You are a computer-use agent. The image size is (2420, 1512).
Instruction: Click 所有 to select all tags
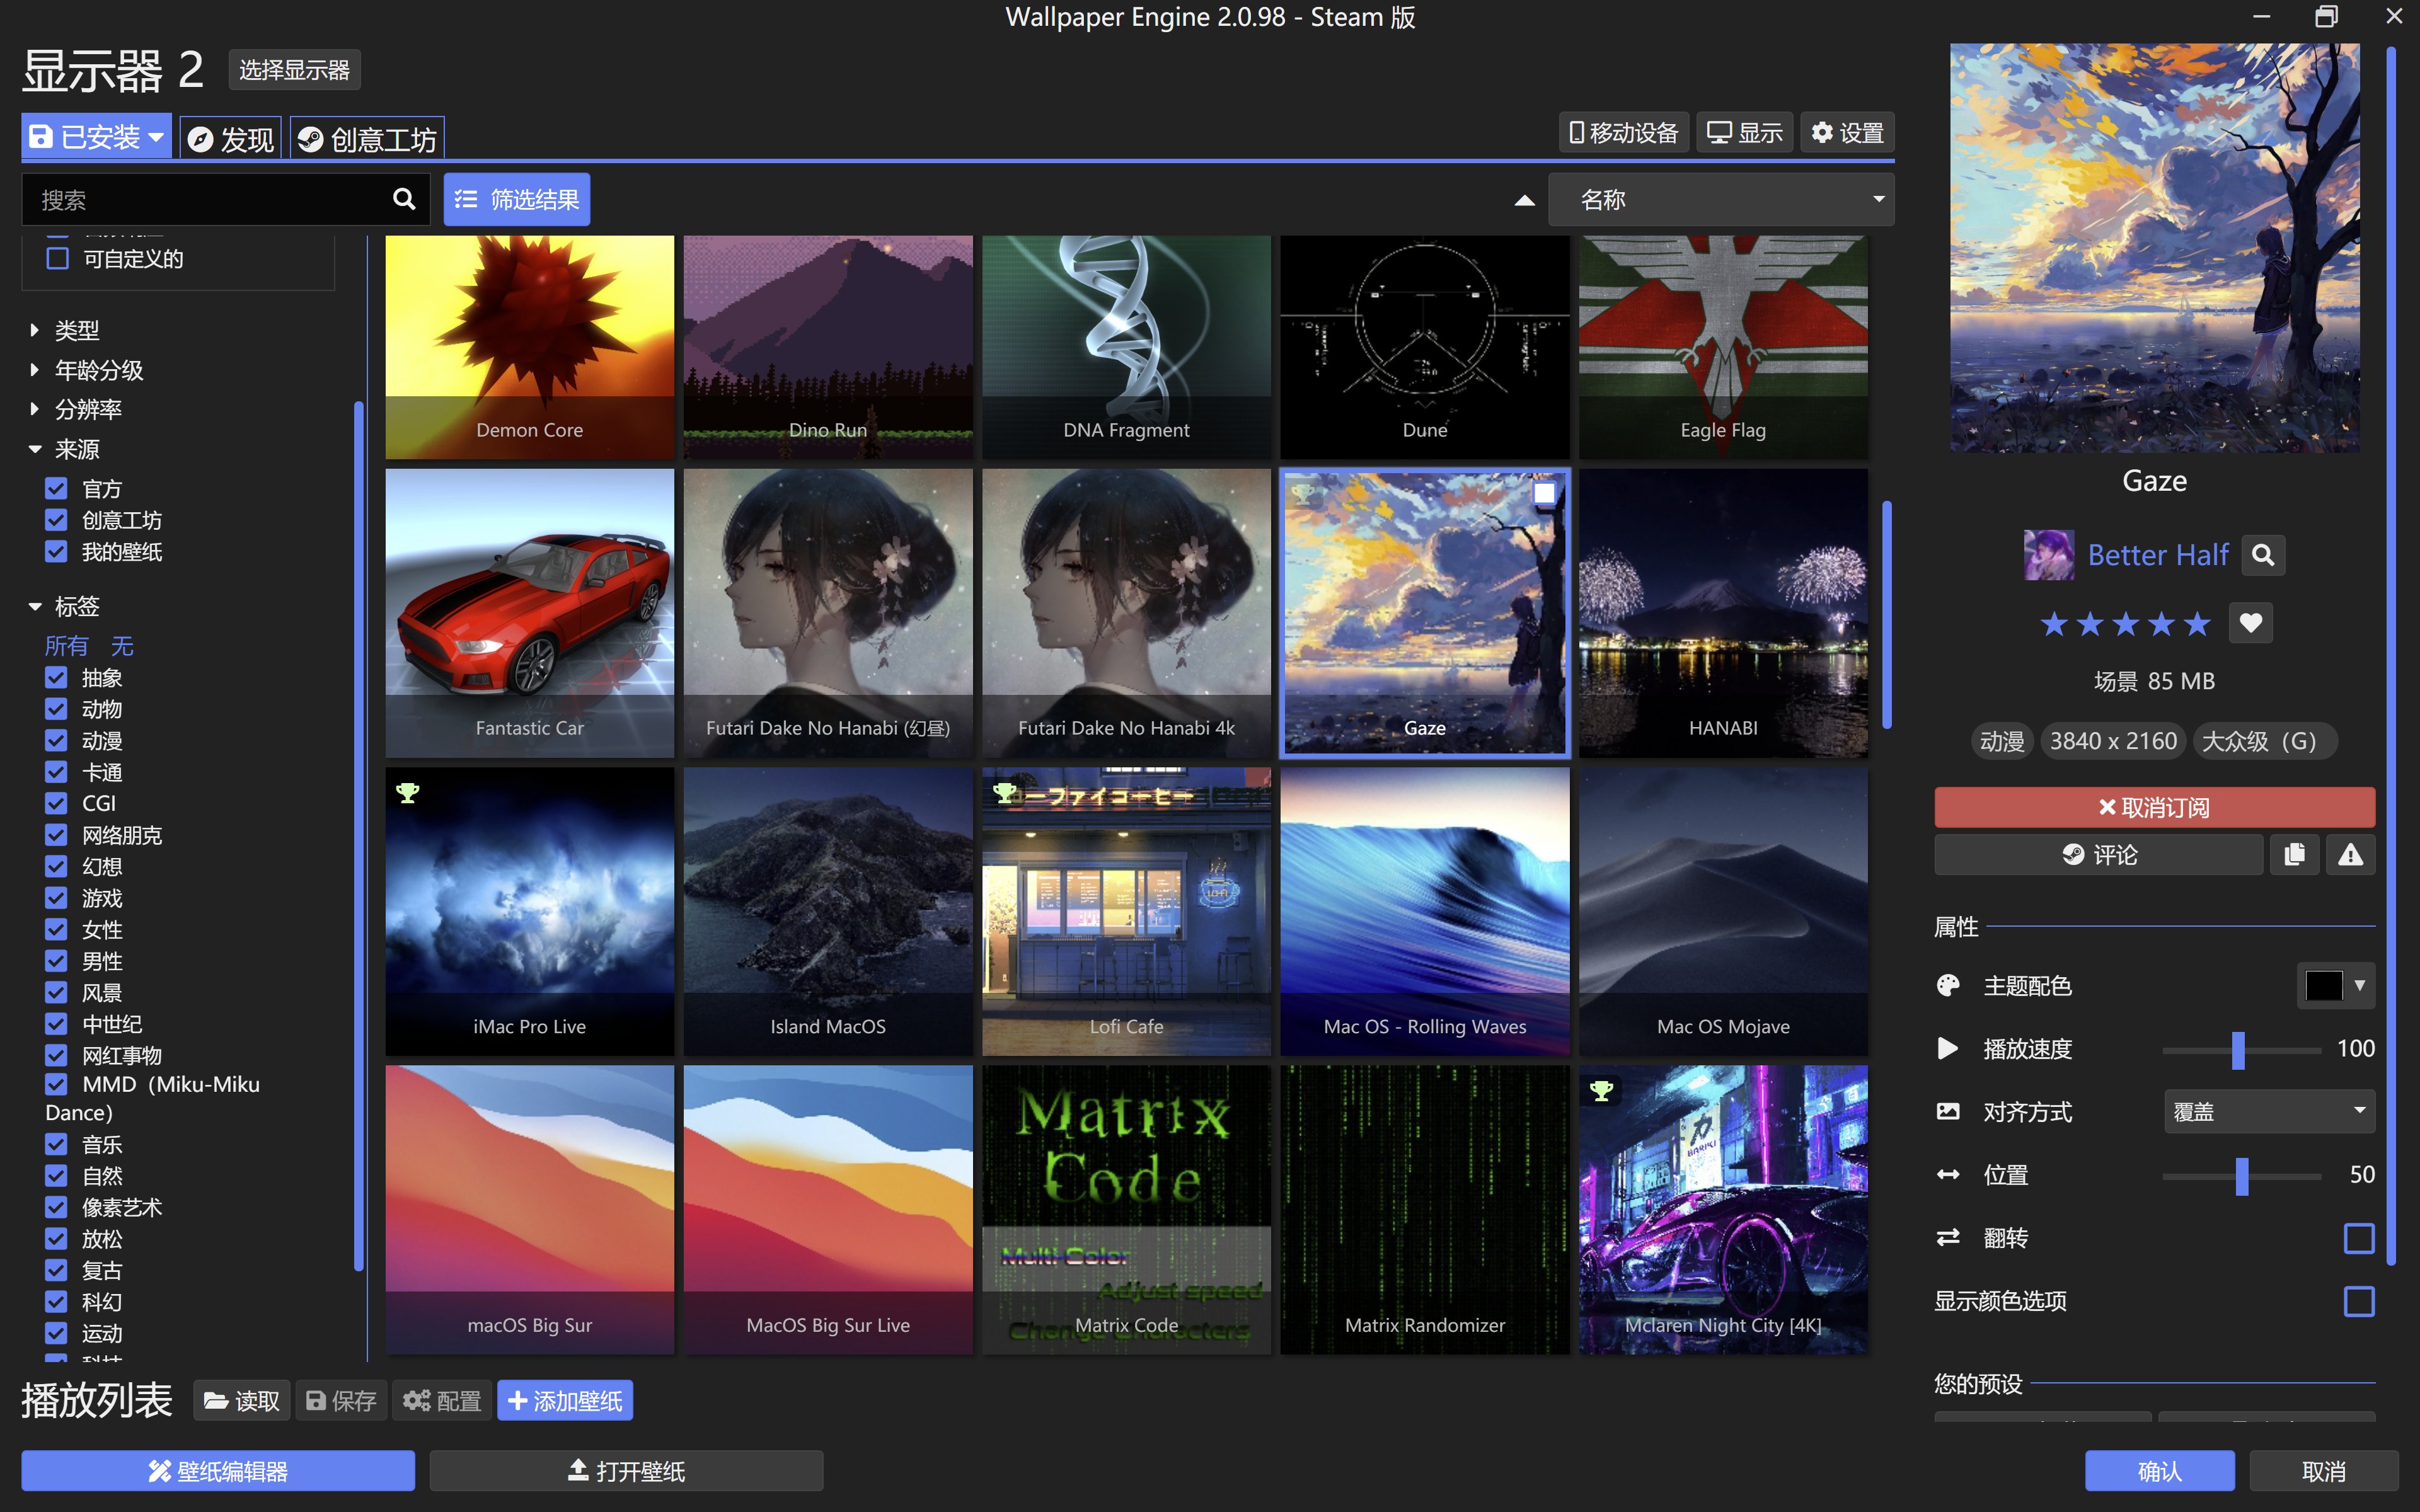click(x=66, y=646)
